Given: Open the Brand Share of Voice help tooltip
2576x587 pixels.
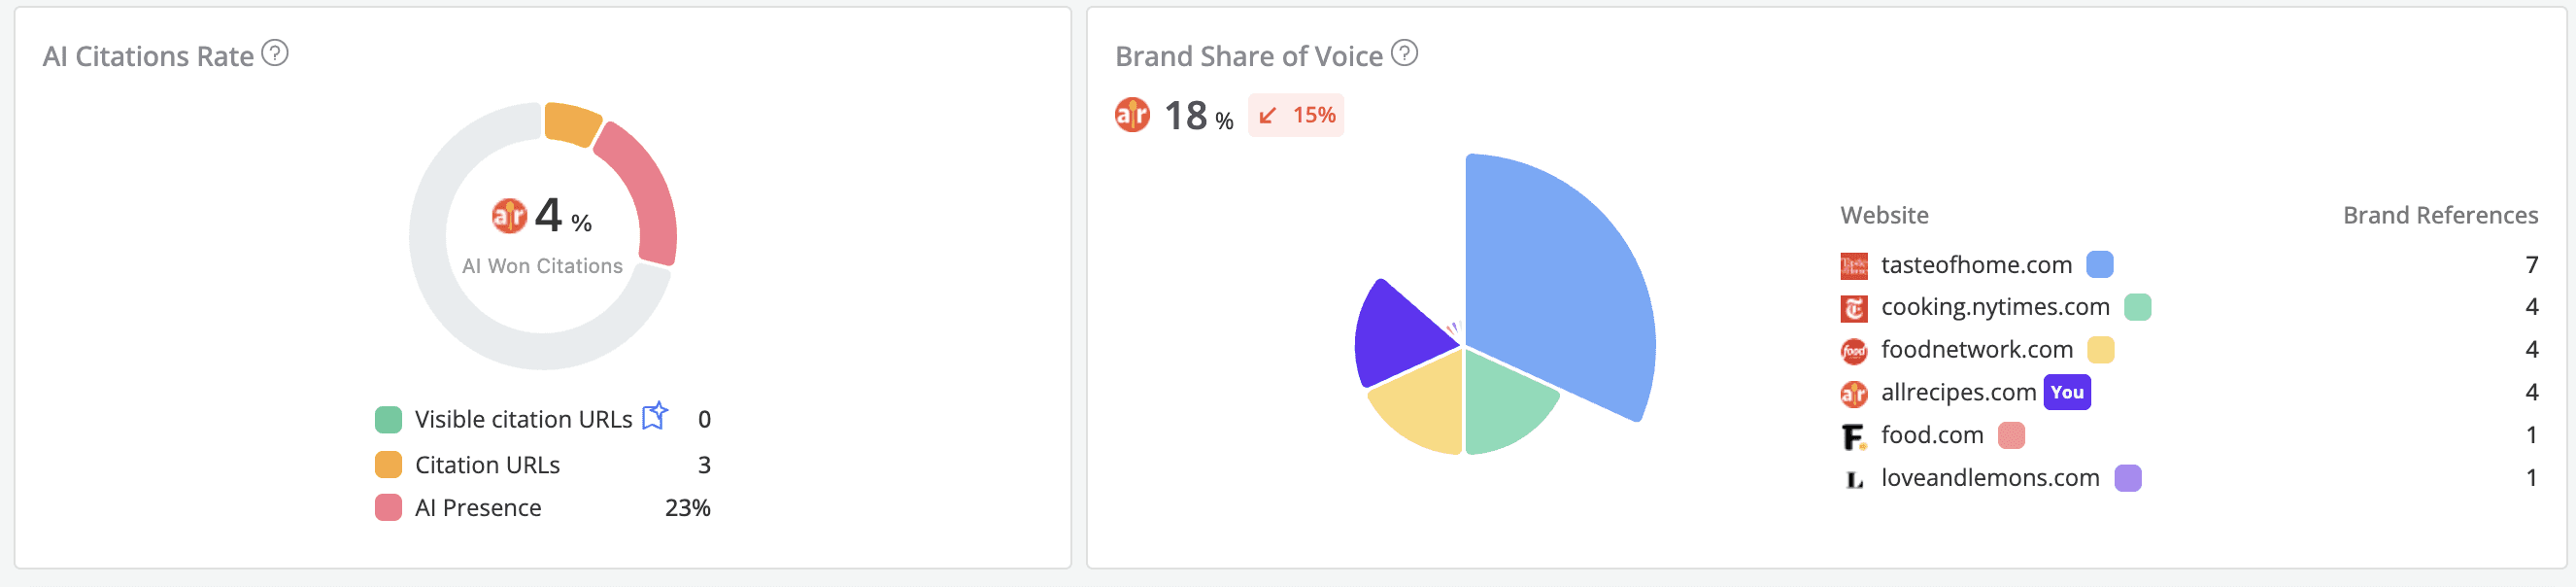Looking at the screenshot, I should pyautogui.click(x=1404, y=55).
